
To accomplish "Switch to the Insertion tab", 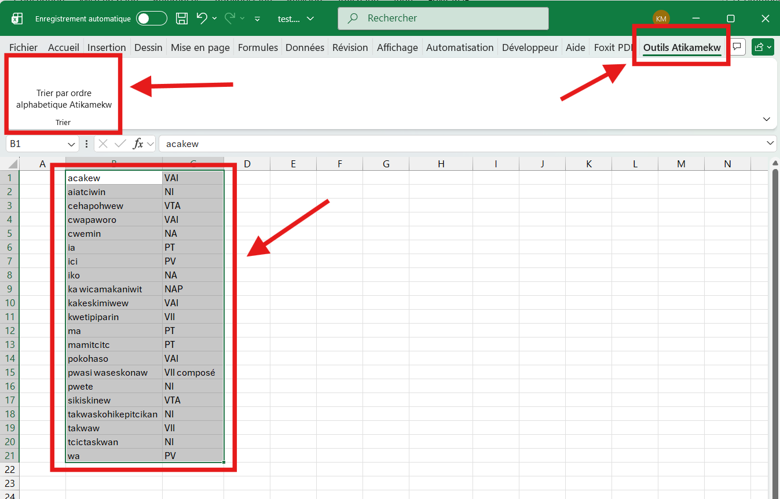I will click(x=106, y=48).
